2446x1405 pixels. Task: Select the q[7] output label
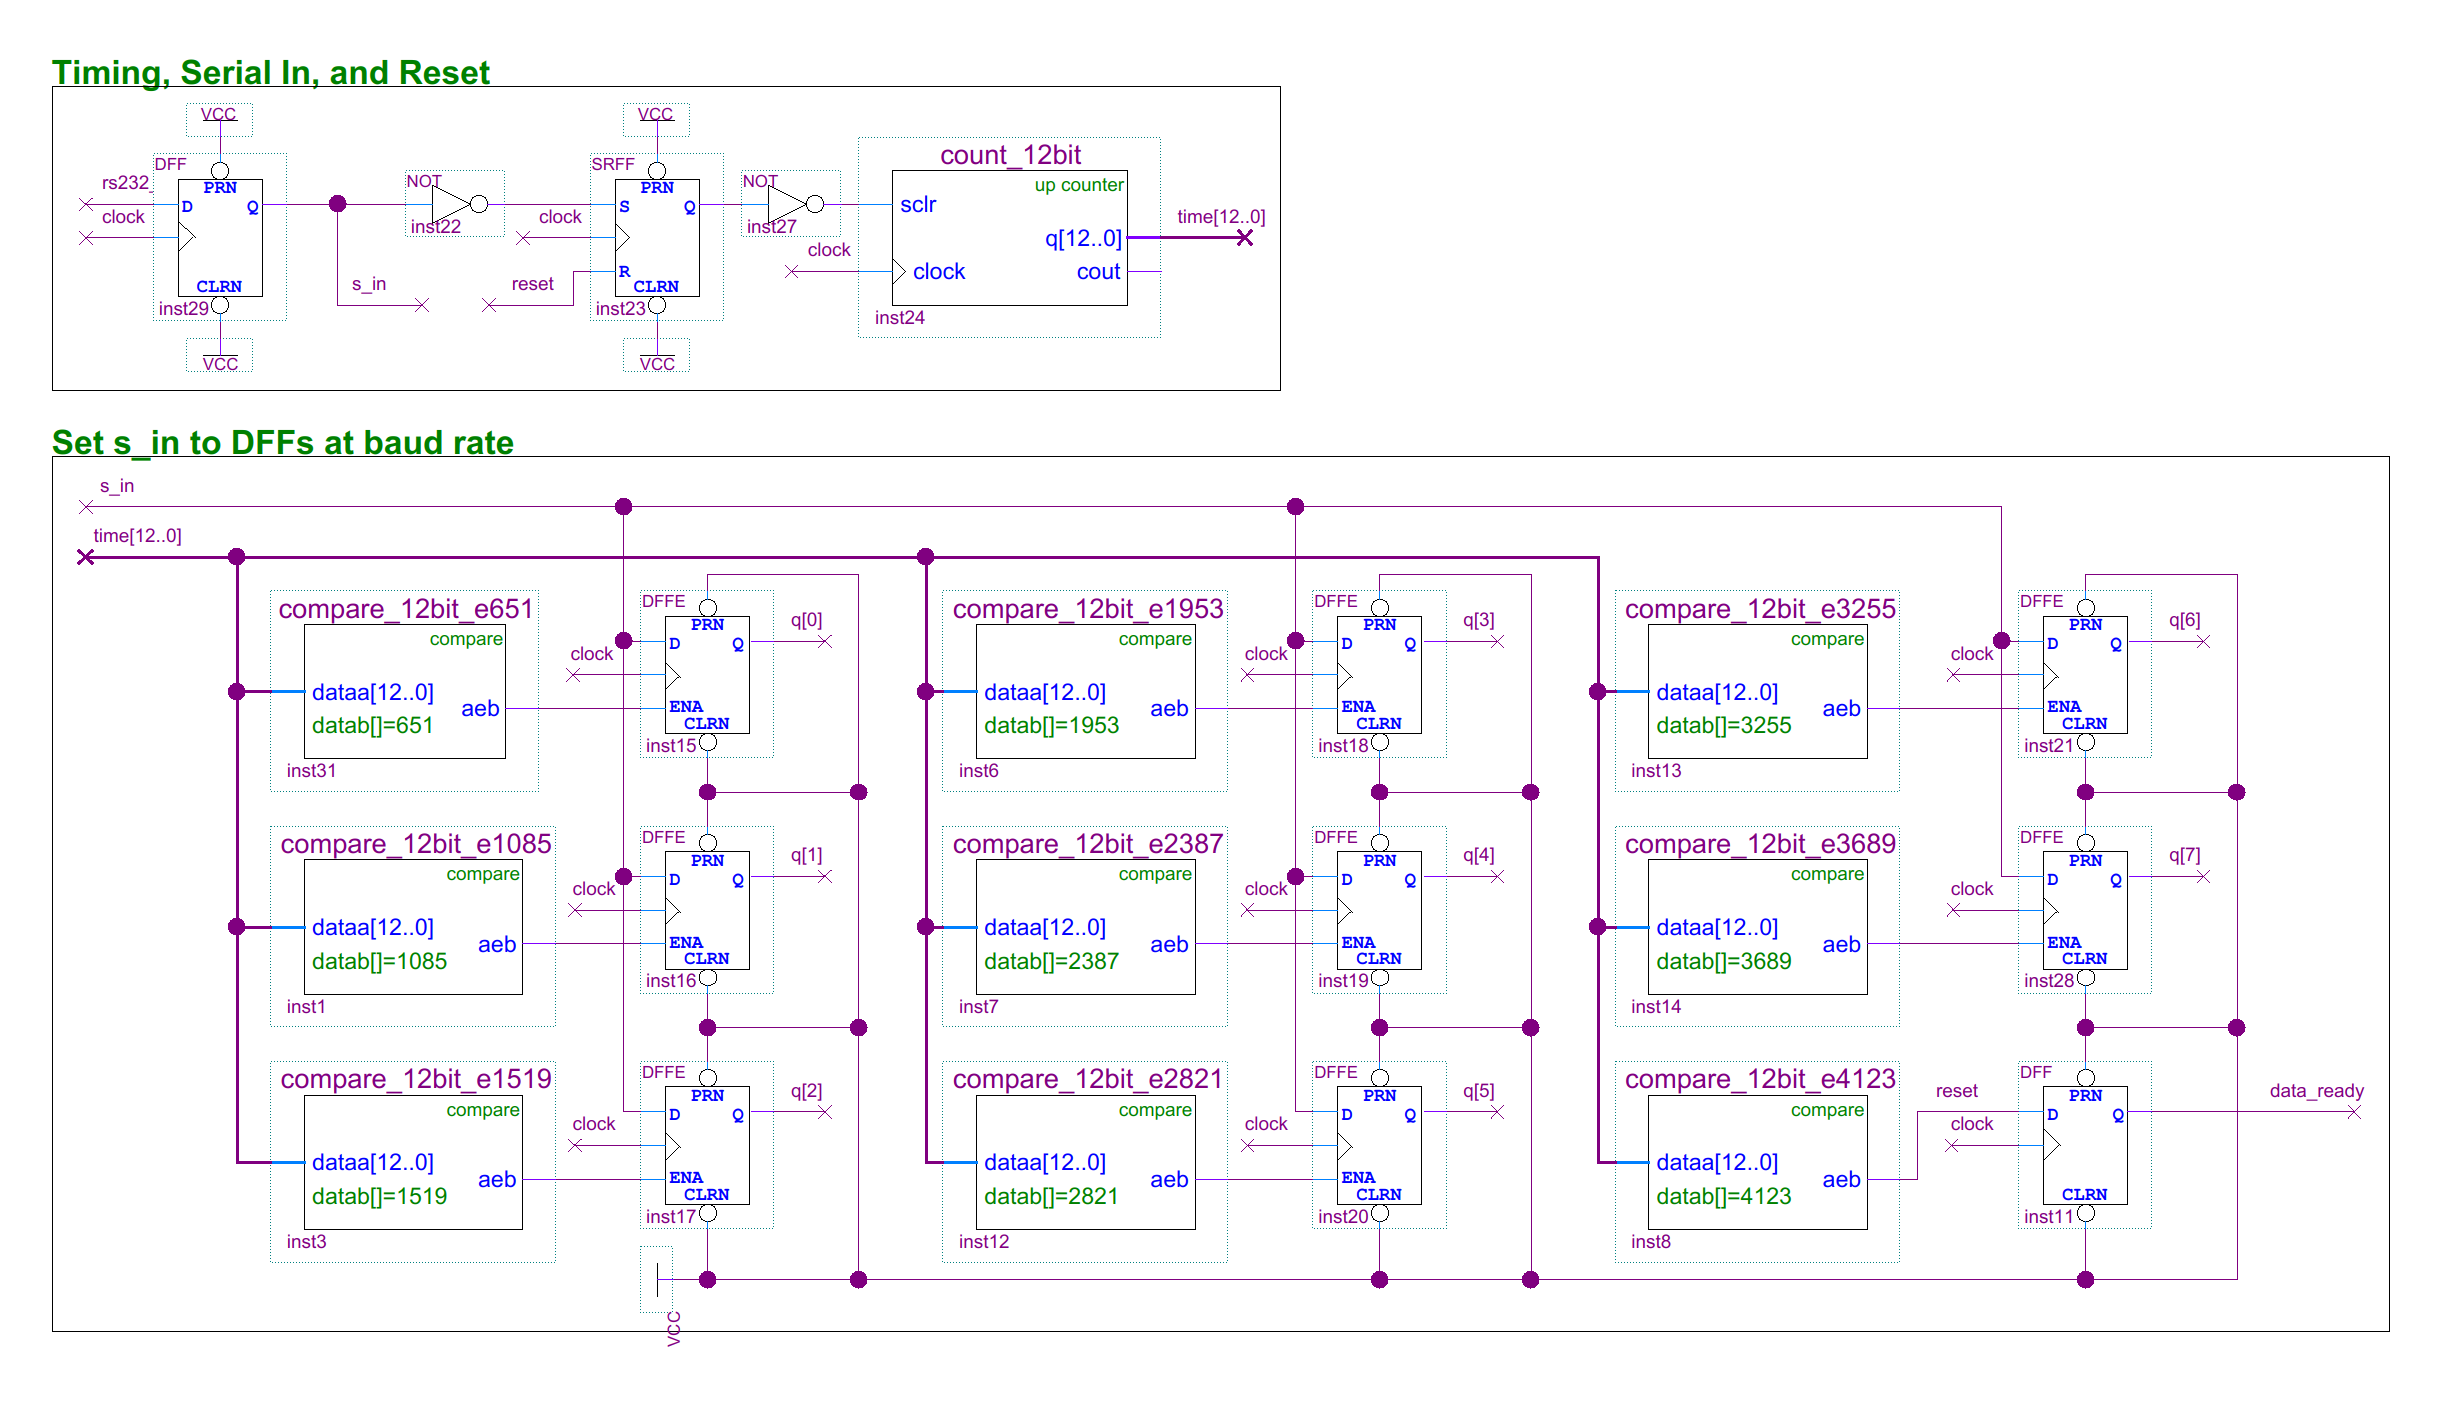point(2184,855)
